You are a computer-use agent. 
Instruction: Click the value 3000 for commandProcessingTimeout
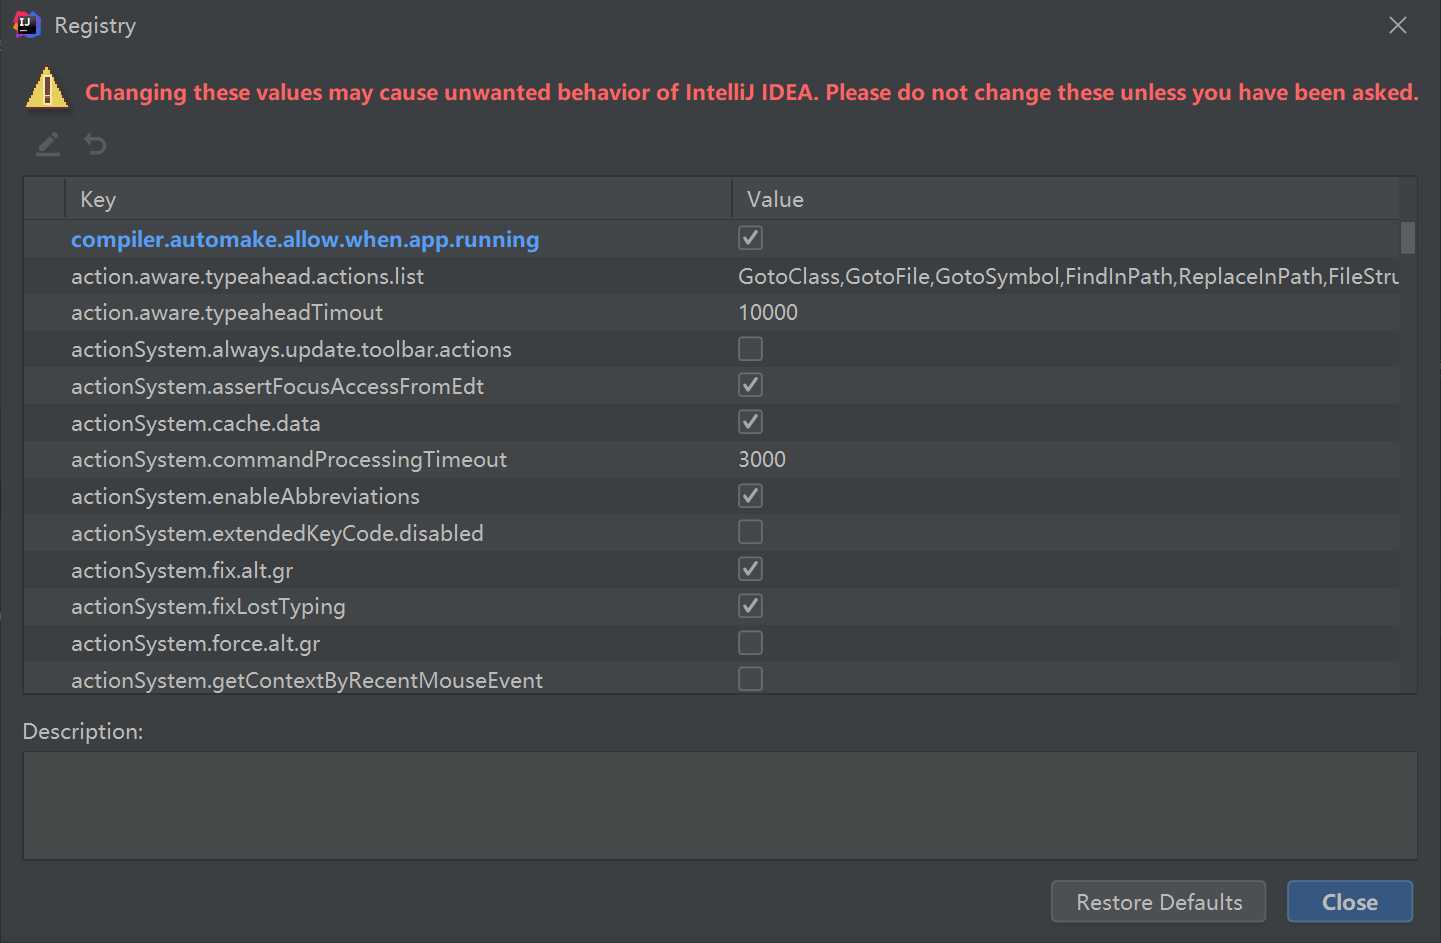coord(762,459)
